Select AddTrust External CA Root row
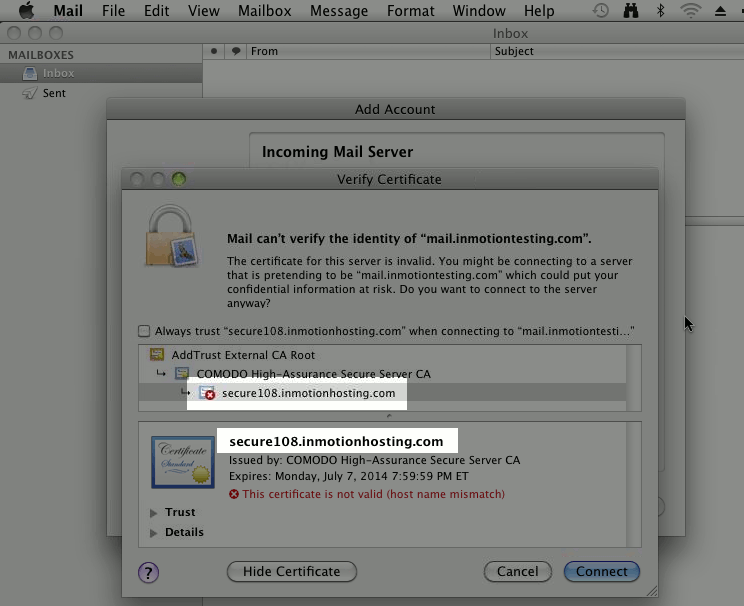This screenshot has height=606, width=744. [382, 354]
